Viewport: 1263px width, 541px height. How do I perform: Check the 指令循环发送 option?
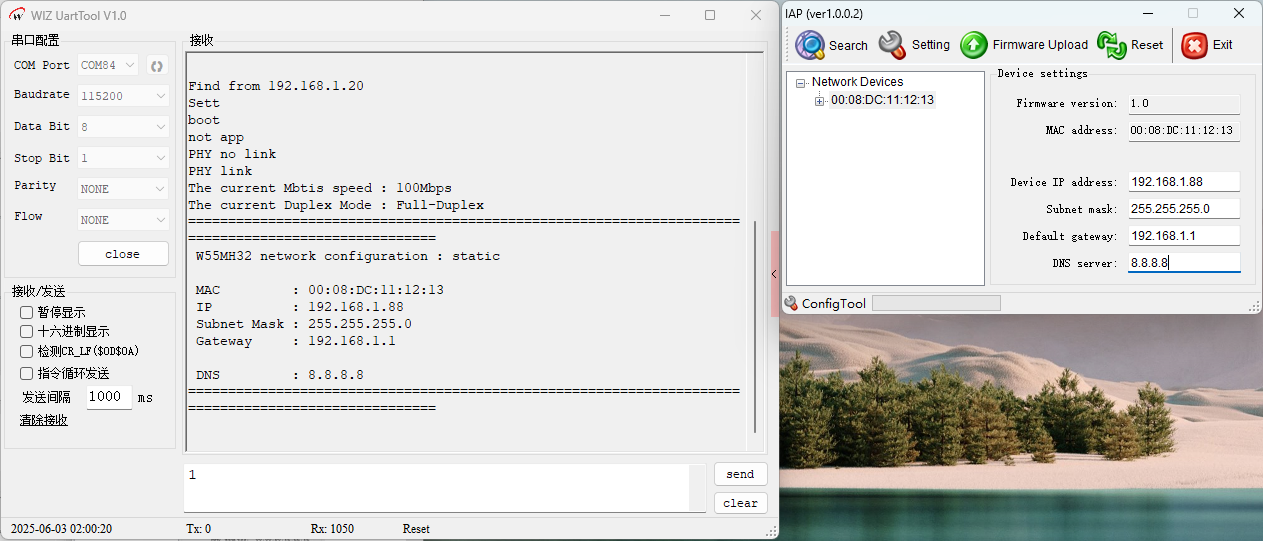coord(27,373)
